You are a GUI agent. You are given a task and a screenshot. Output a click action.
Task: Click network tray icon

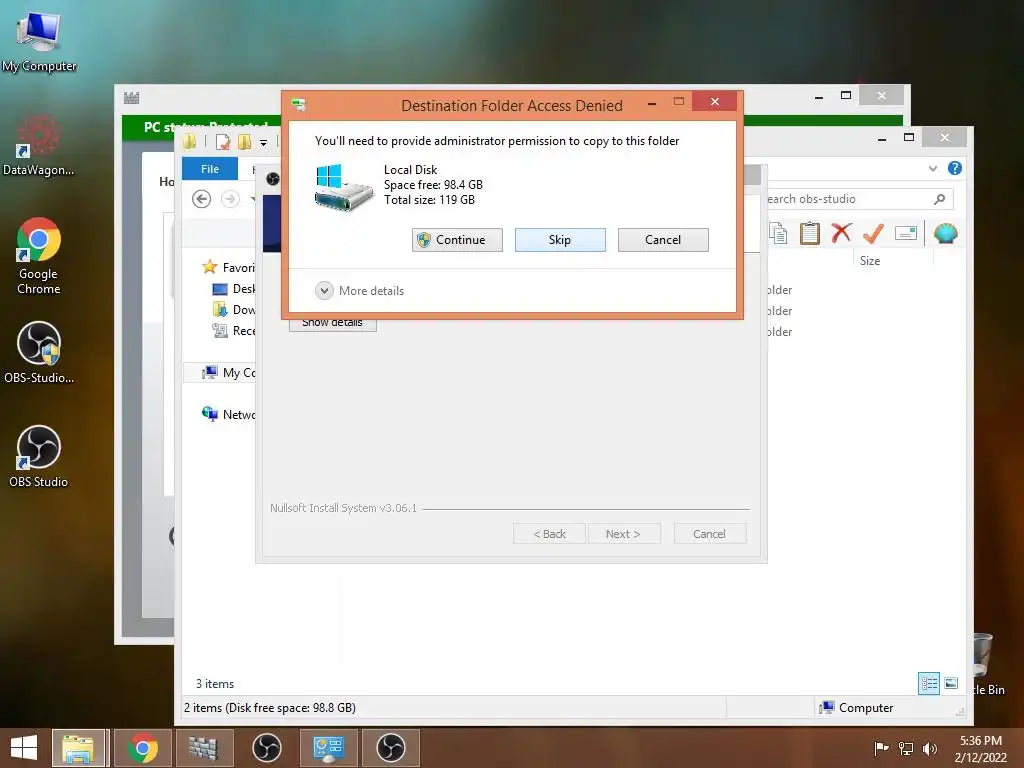pyautogui.click(x=906, y=748)
